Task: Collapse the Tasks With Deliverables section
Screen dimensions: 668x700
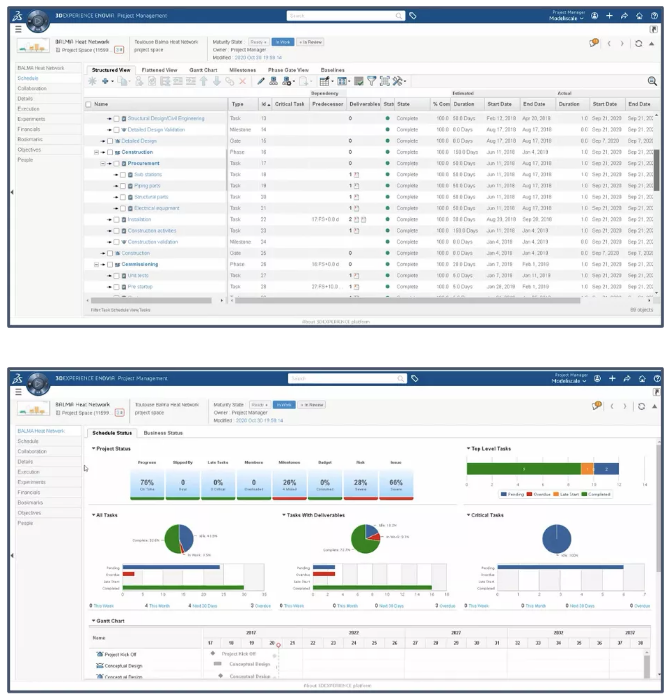Action: 284,515
